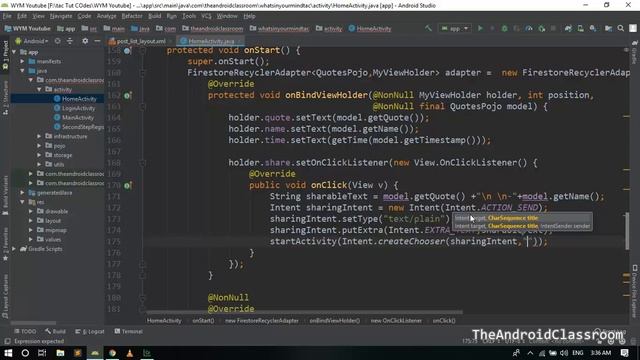The height and width of the screenshot is (360, 640).
Task: Click the collapse-all icon in Project panel
Action: (70, 41)
